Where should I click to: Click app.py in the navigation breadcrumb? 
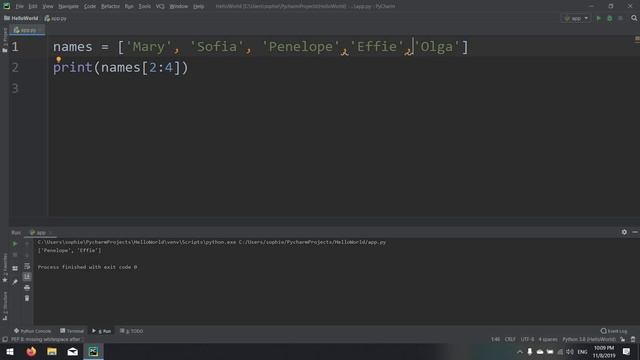(x=56, y=18)
